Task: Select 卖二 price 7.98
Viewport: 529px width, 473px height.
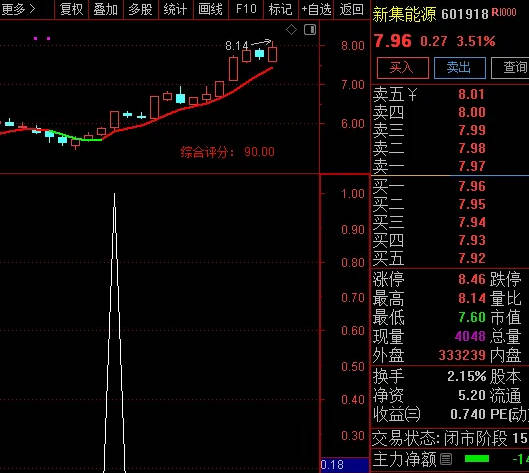Action: (x=471, y=148)
